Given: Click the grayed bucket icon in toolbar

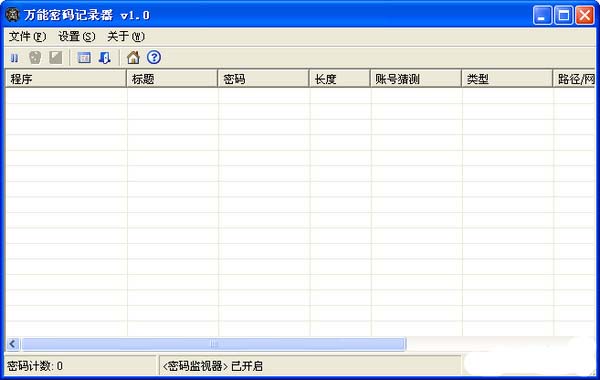Looking at the screenshot, I should pos(35,58).
